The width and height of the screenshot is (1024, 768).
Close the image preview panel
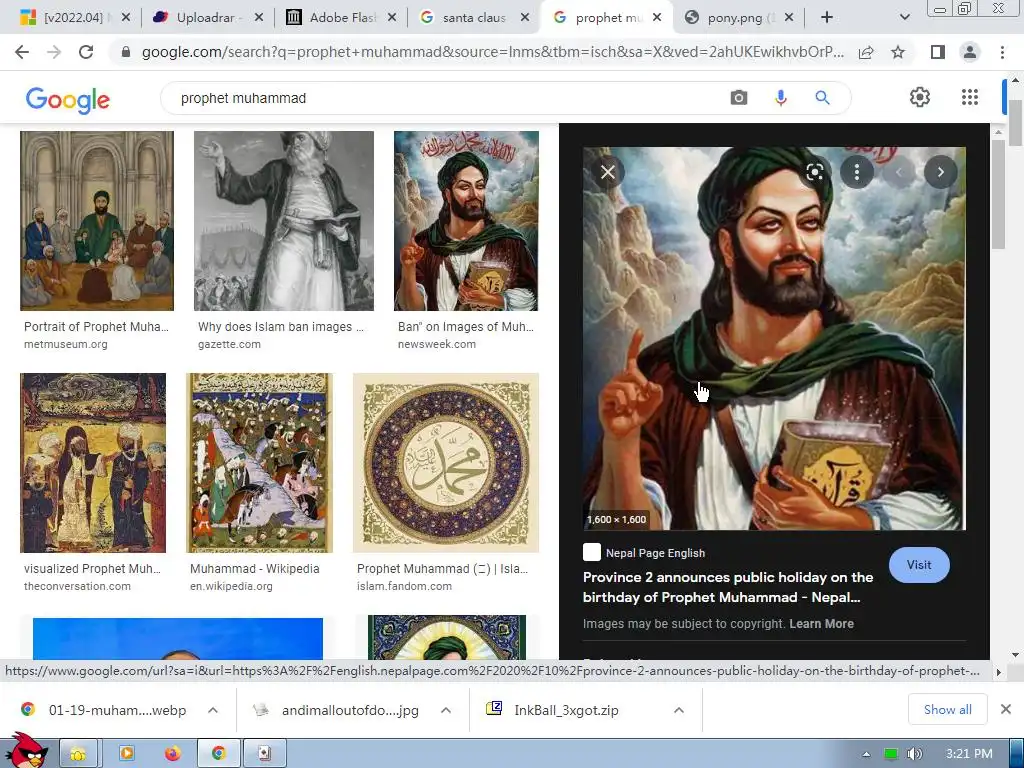[608, 172]
